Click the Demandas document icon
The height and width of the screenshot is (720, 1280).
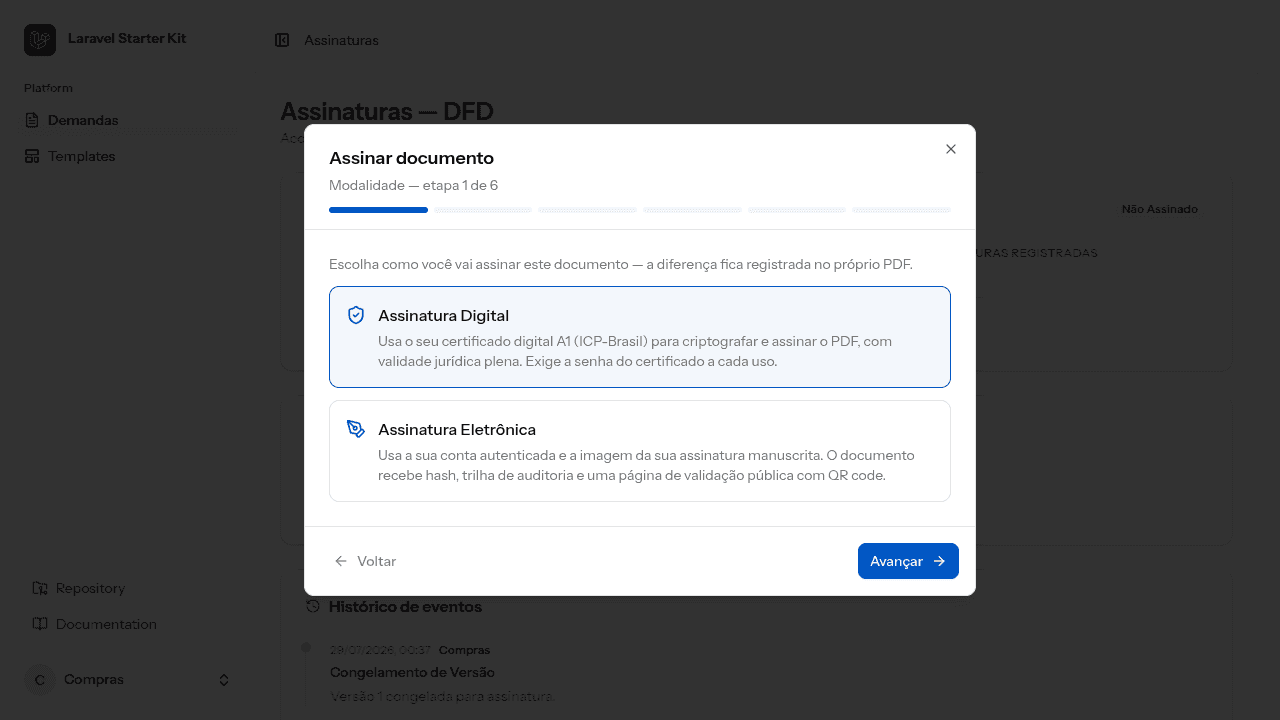pyautogui.click(x=32, y=120)
